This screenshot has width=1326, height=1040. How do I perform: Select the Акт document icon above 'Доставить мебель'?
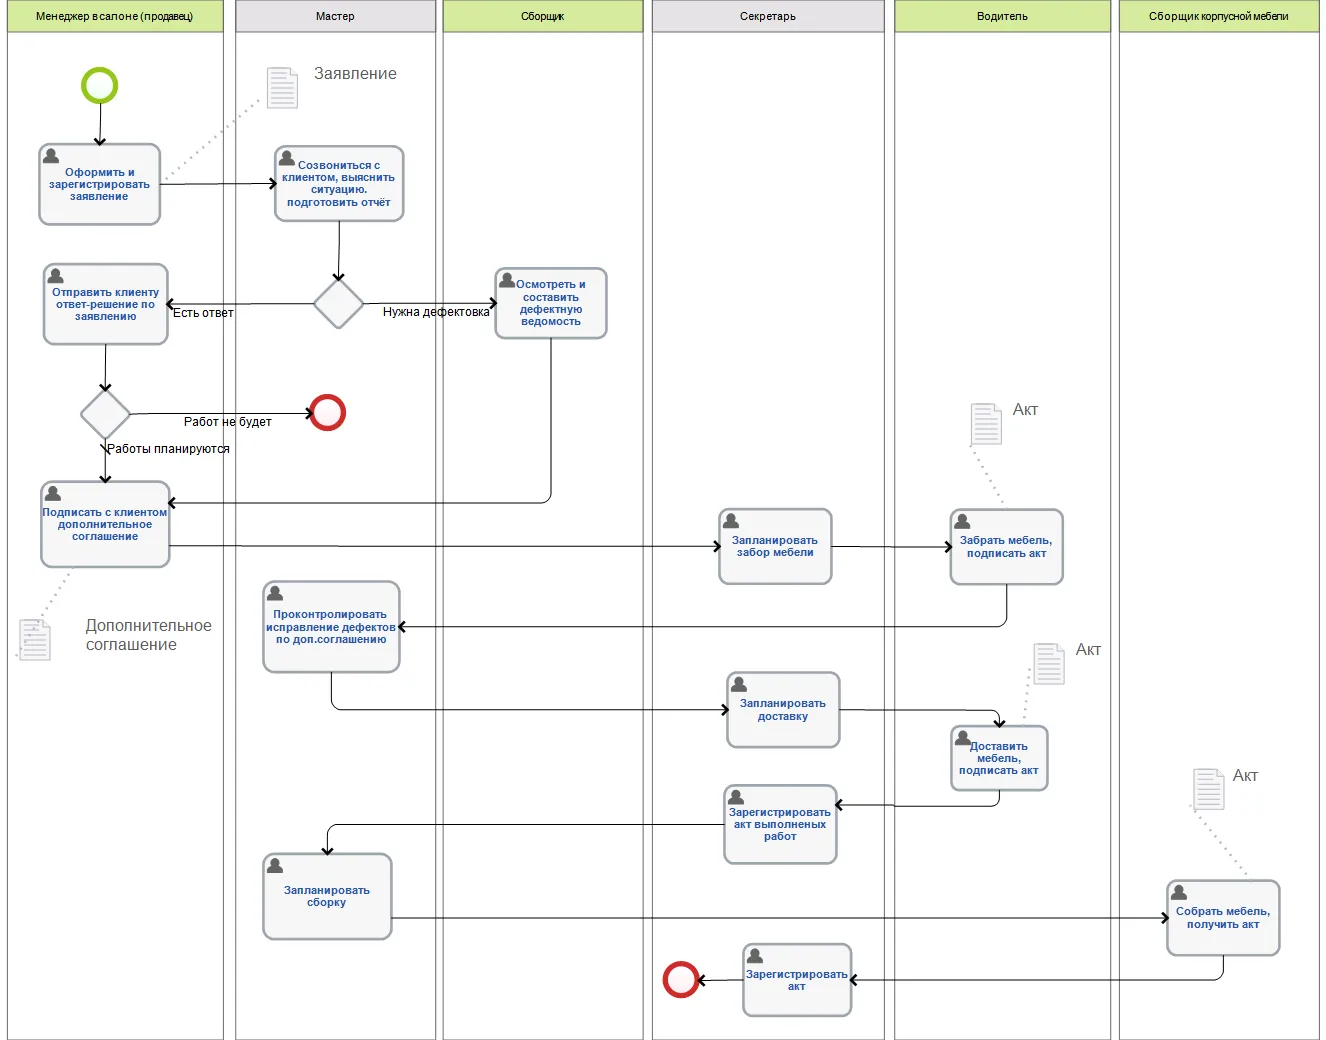point(1048,664)
